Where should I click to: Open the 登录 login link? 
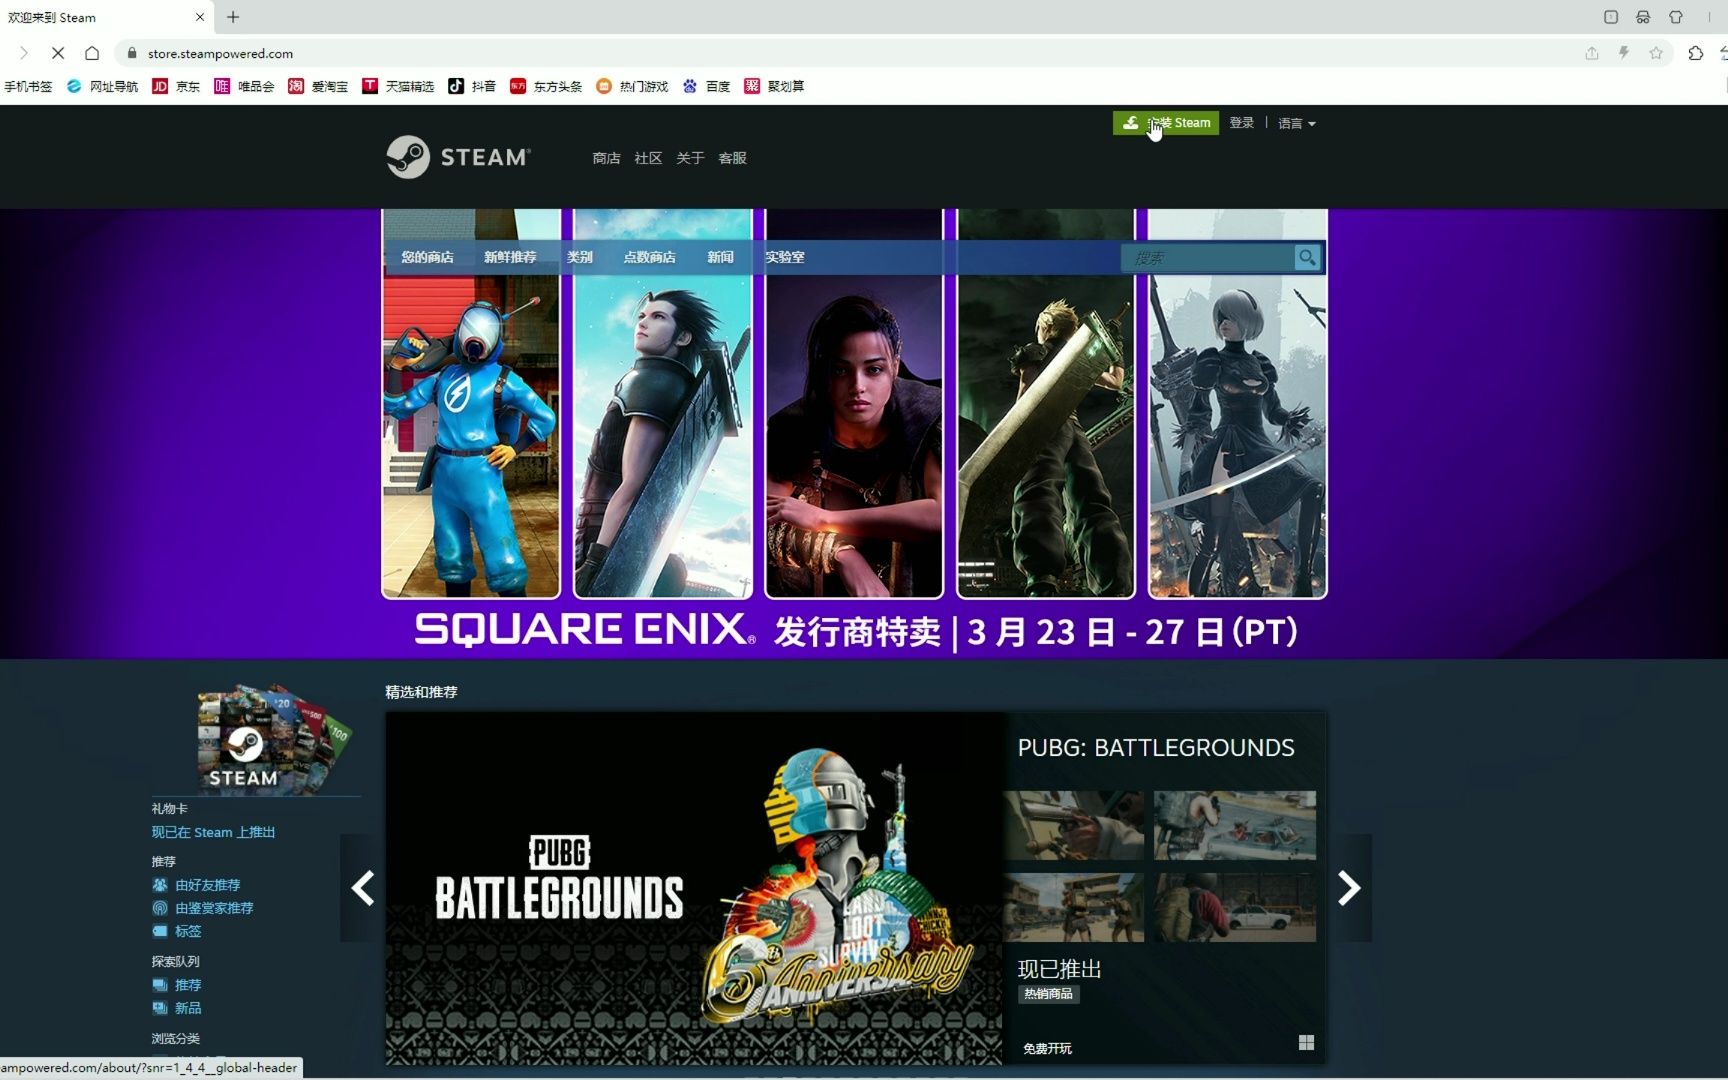pyautogui.click(x=1241, y=123)
